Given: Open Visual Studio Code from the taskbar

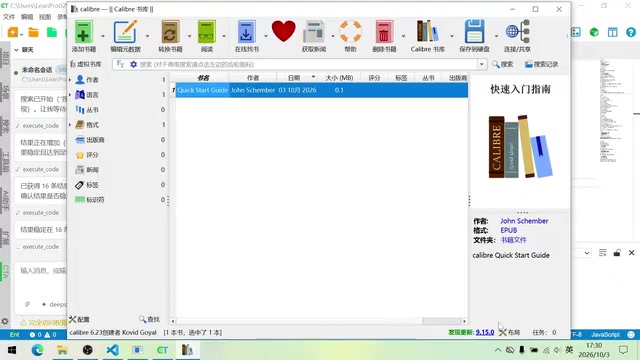Looking at the screenshot, I should tap(113, 350).
